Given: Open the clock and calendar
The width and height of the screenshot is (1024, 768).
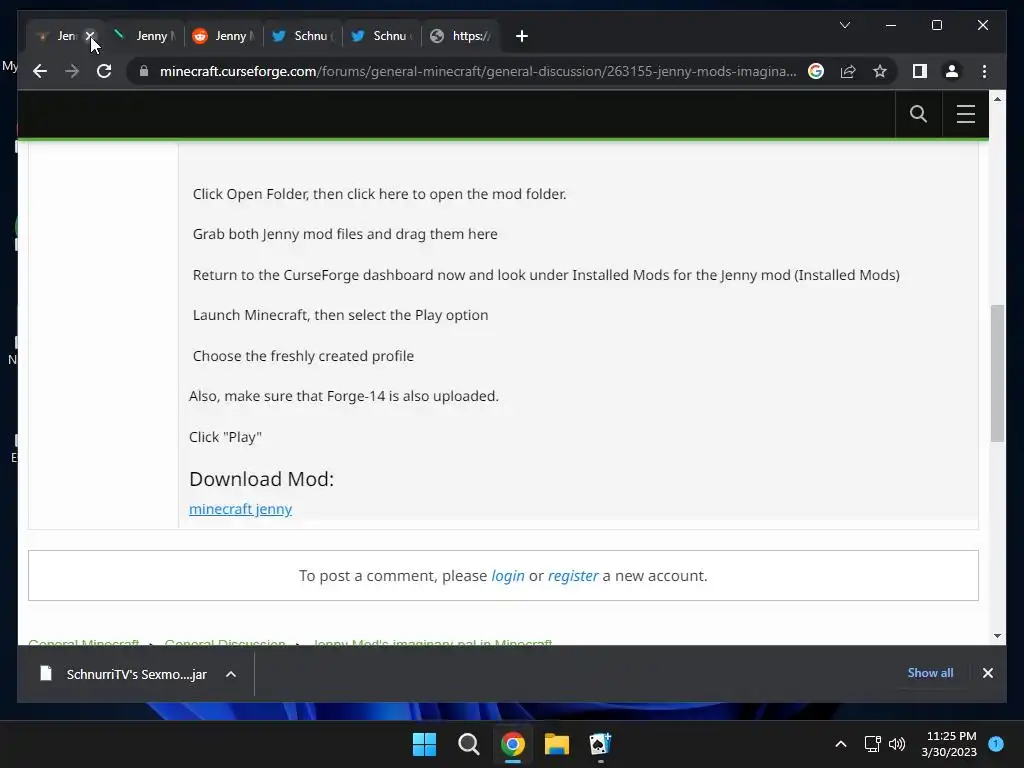Looking at the screenshot, I should (949, 744).
